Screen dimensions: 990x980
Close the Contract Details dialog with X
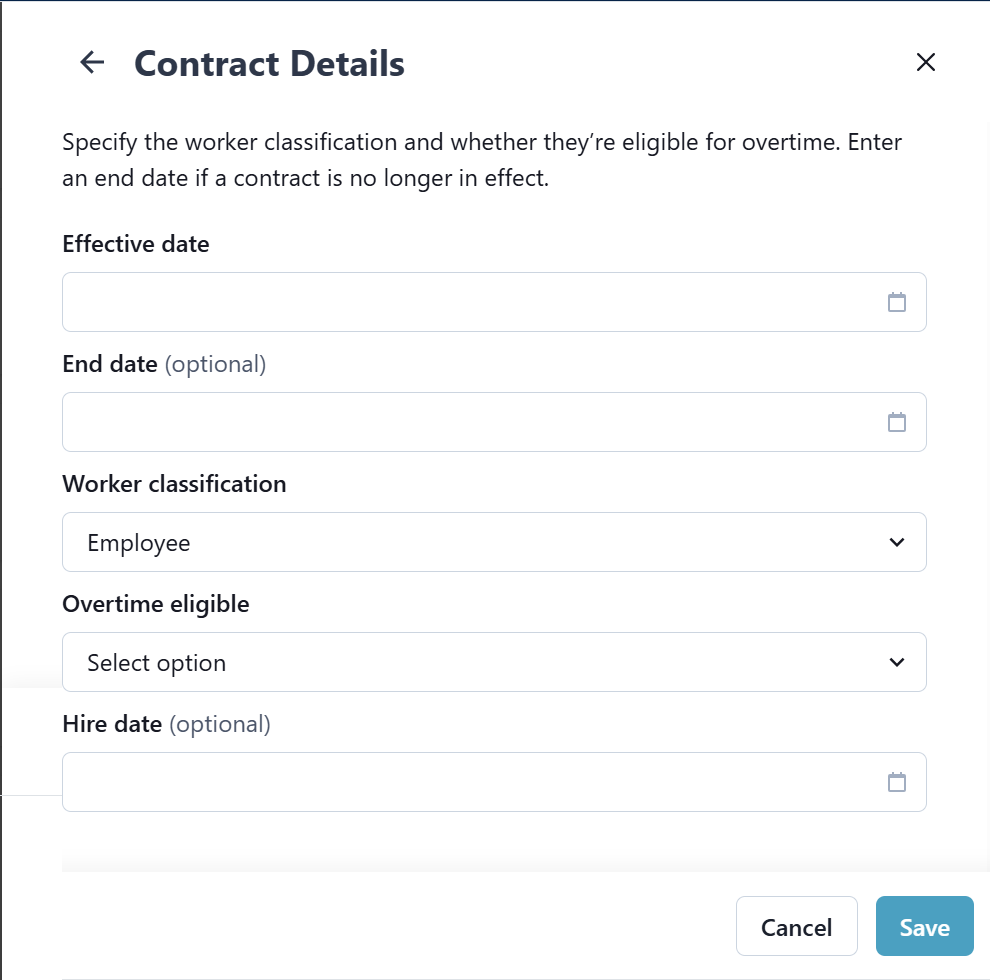coord(926,62)
